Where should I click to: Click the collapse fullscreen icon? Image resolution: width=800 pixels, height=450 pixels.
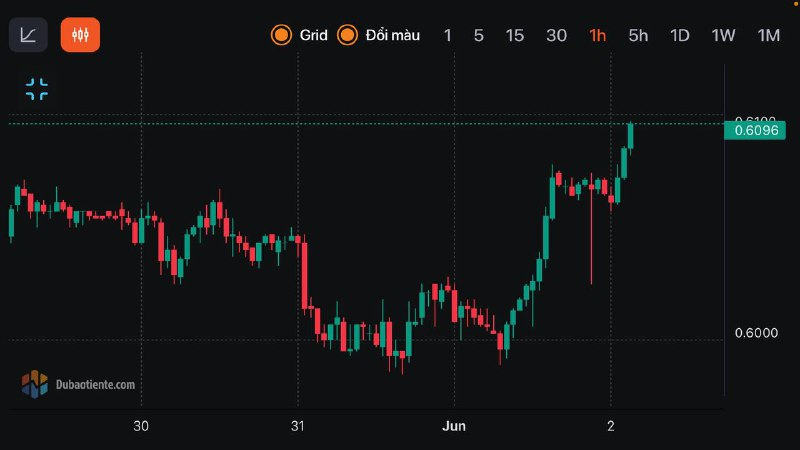[x=37, y=89]
